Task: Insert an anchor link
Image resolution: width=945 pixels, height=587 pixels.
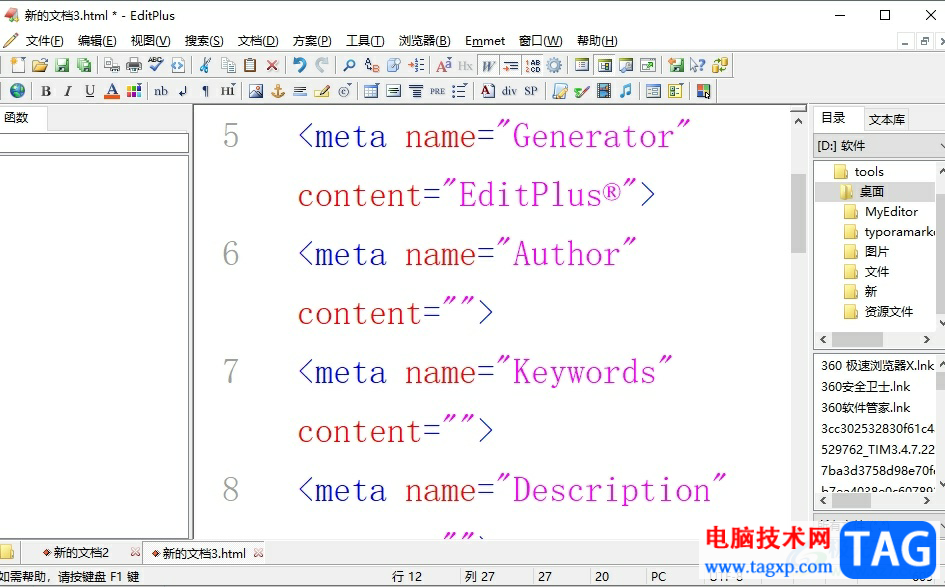Action: click(x=277, y=91)
